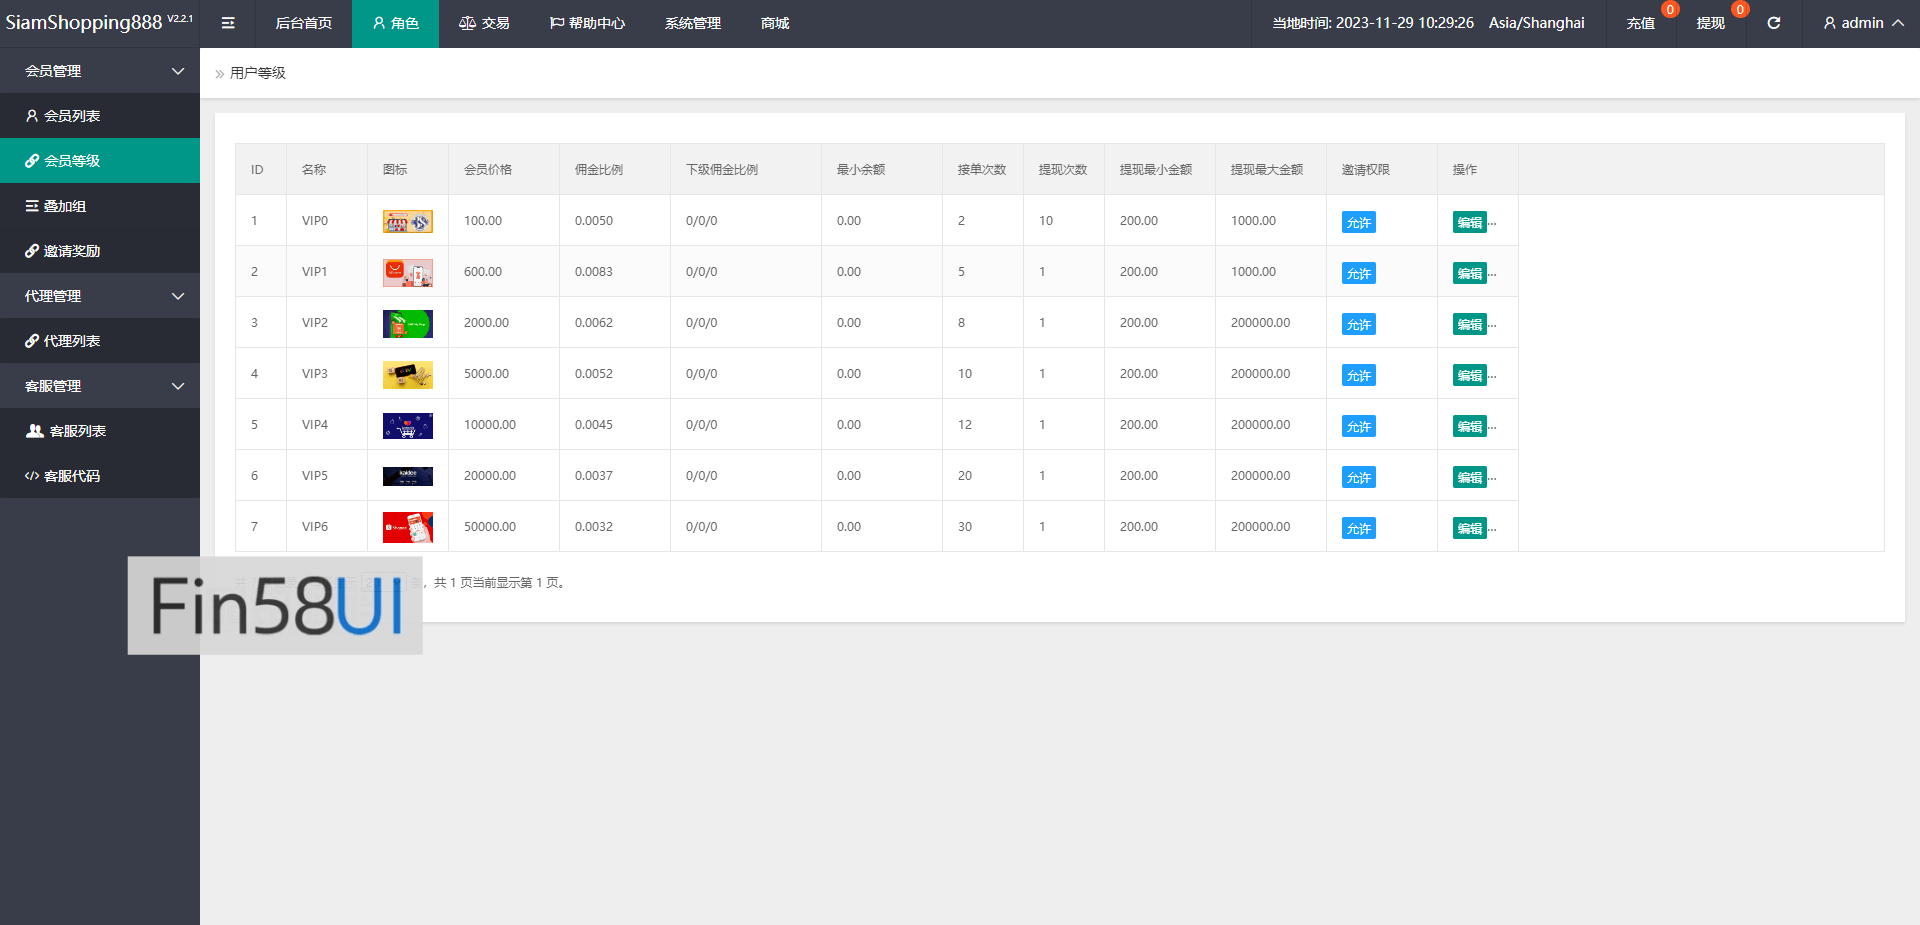Switch to the 交易 top menu tab
This screenshot has height=925, width=1920.
pyautogui.click(x=484, y=23)
